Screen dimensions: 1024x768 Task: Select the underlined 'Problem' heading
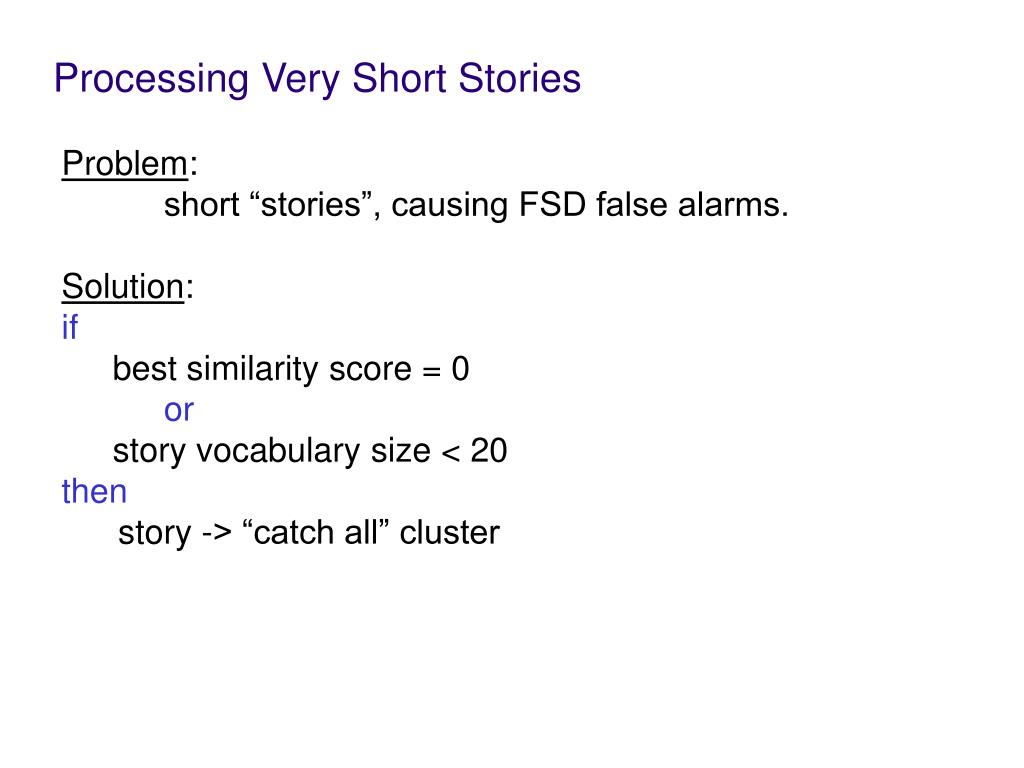[x=125, y=164]
